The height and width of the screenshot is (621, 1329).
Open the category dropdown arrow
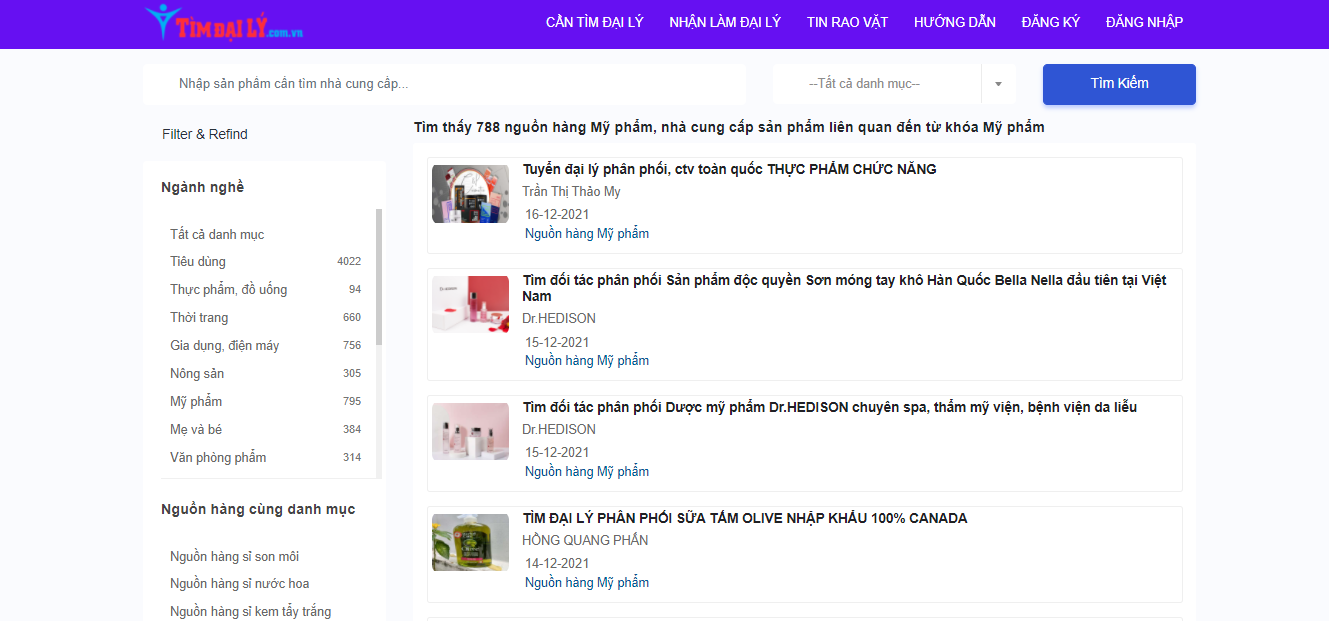pos(998,84)
